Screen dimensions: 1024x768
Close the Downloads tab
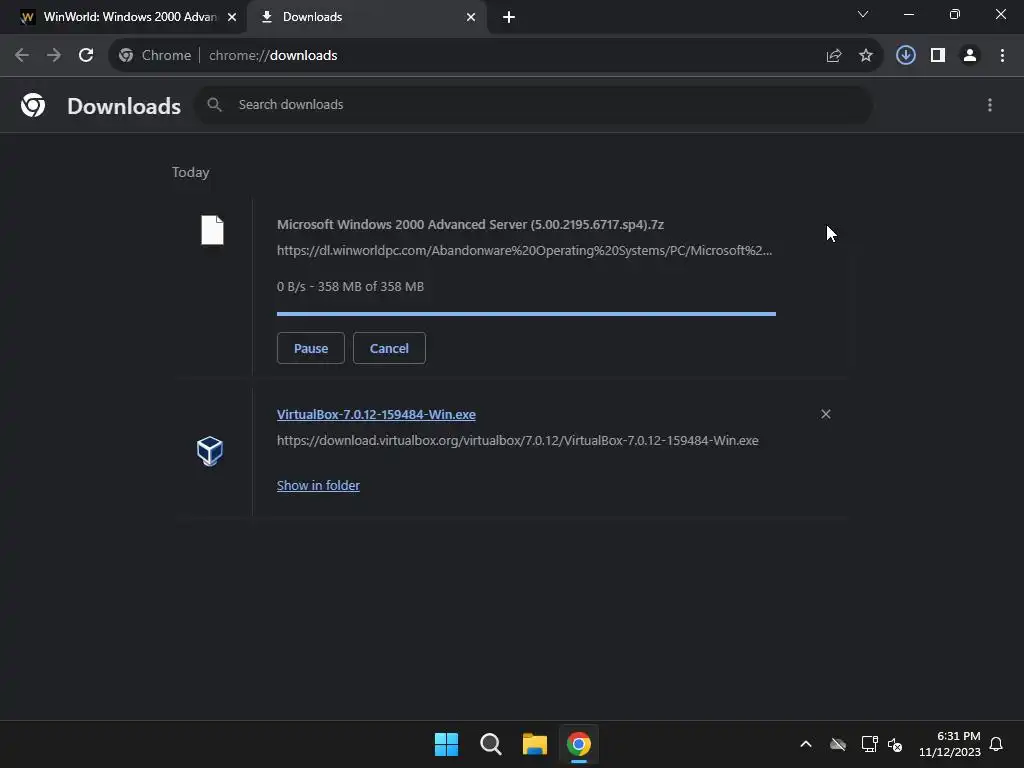point(471,17)
